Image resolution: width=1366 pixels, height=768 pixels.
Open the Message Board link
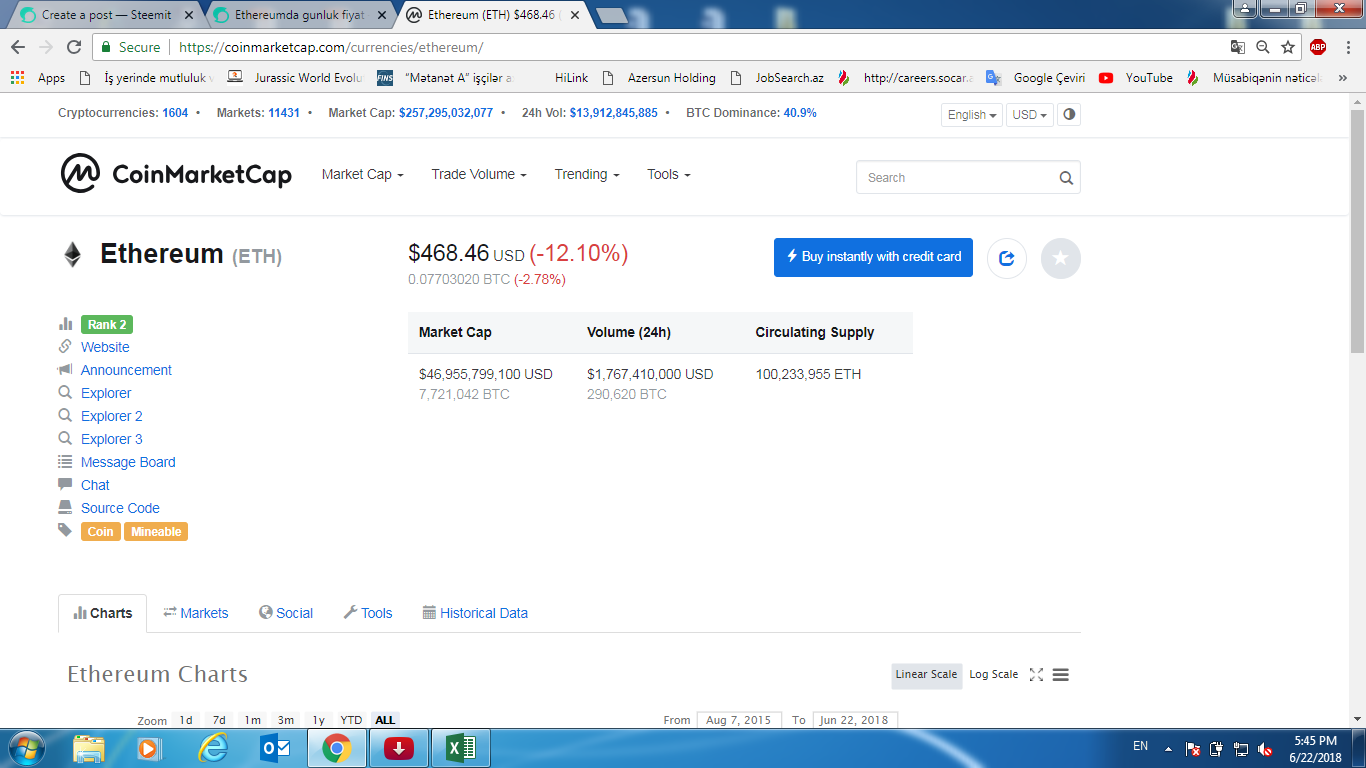pyautogui.click(x=128, y=462)
